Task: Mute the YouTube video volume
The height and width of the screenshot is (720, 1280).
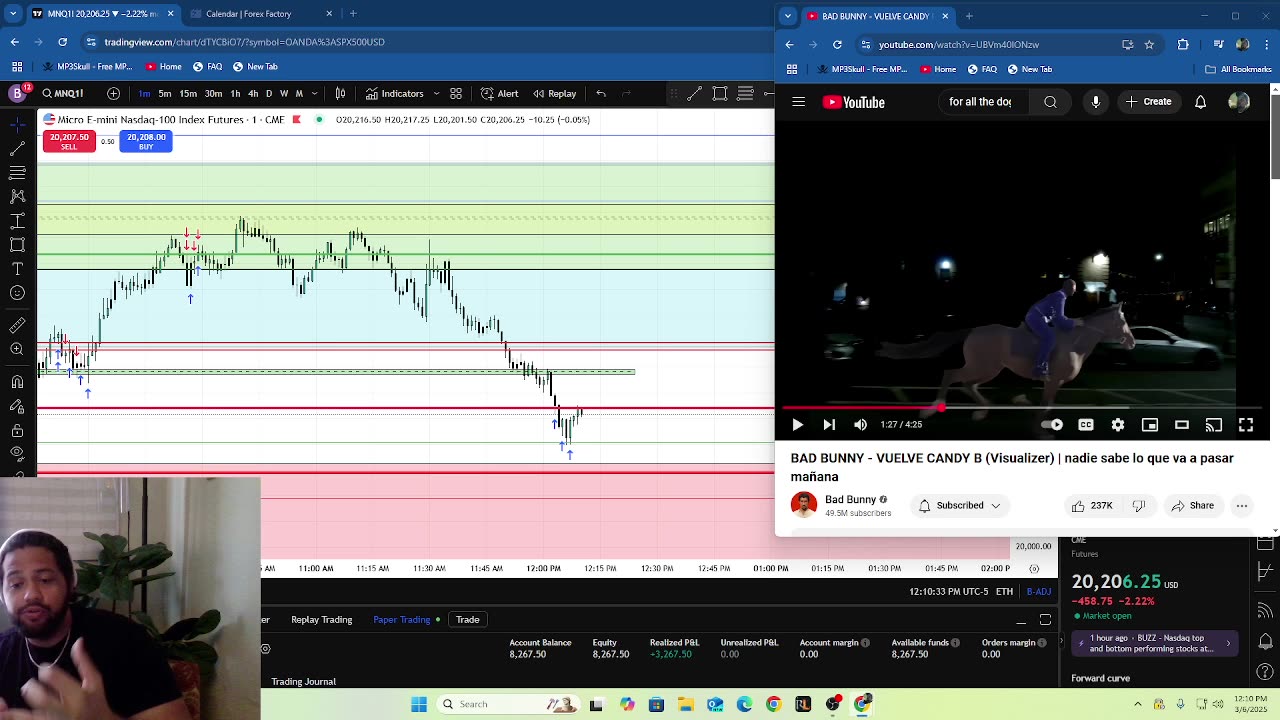Action: 861,425
